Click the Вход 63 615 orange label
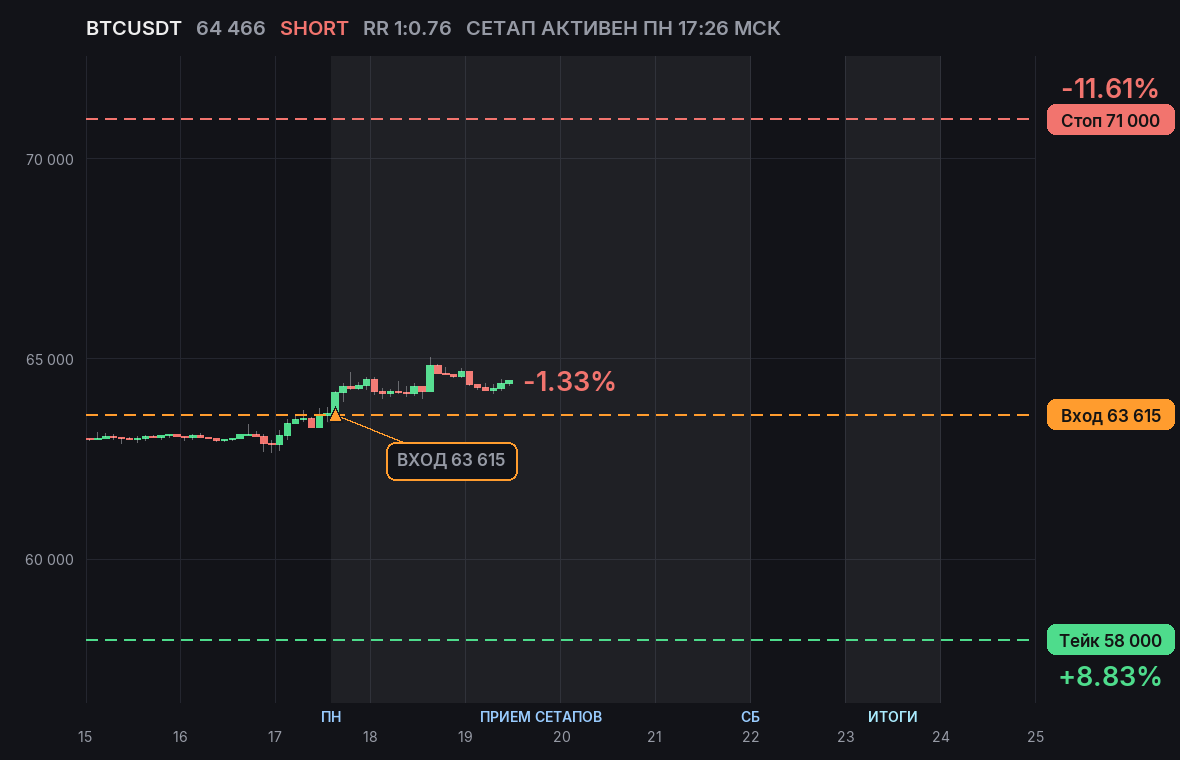1180x760 pixels. click(x=1110, y=415)
